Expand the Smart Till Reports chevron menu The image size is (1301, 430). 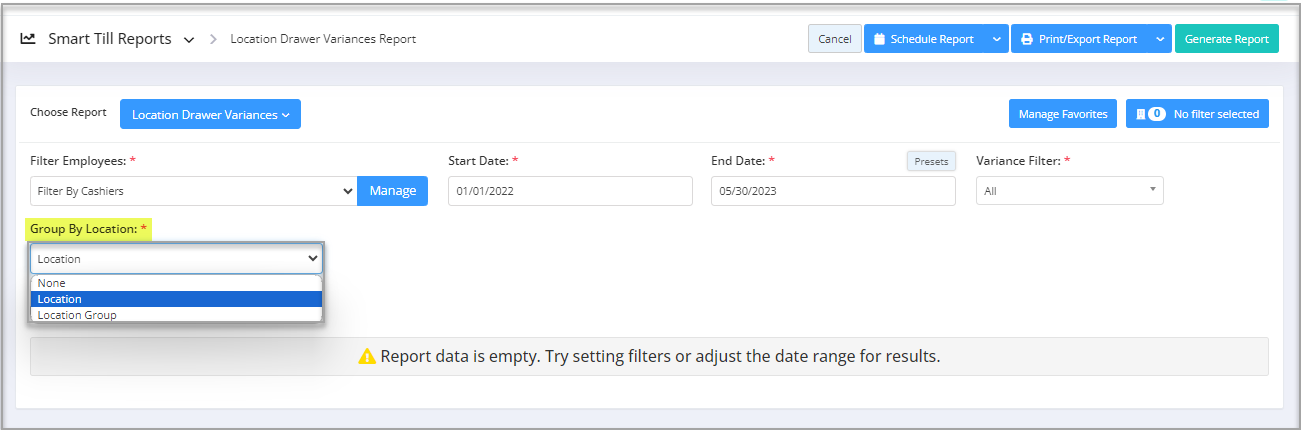tap(189, 40)
